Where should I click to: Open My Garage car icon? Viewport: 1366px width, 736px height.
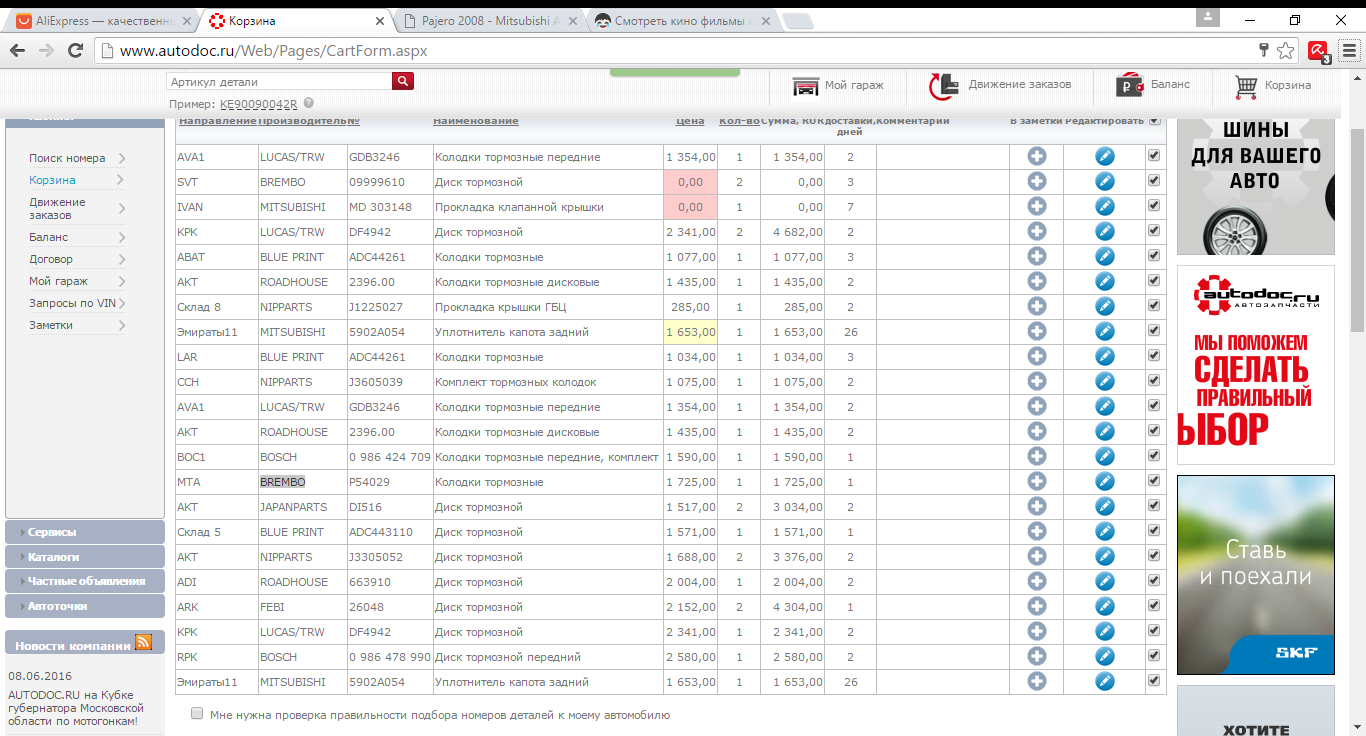806,86
